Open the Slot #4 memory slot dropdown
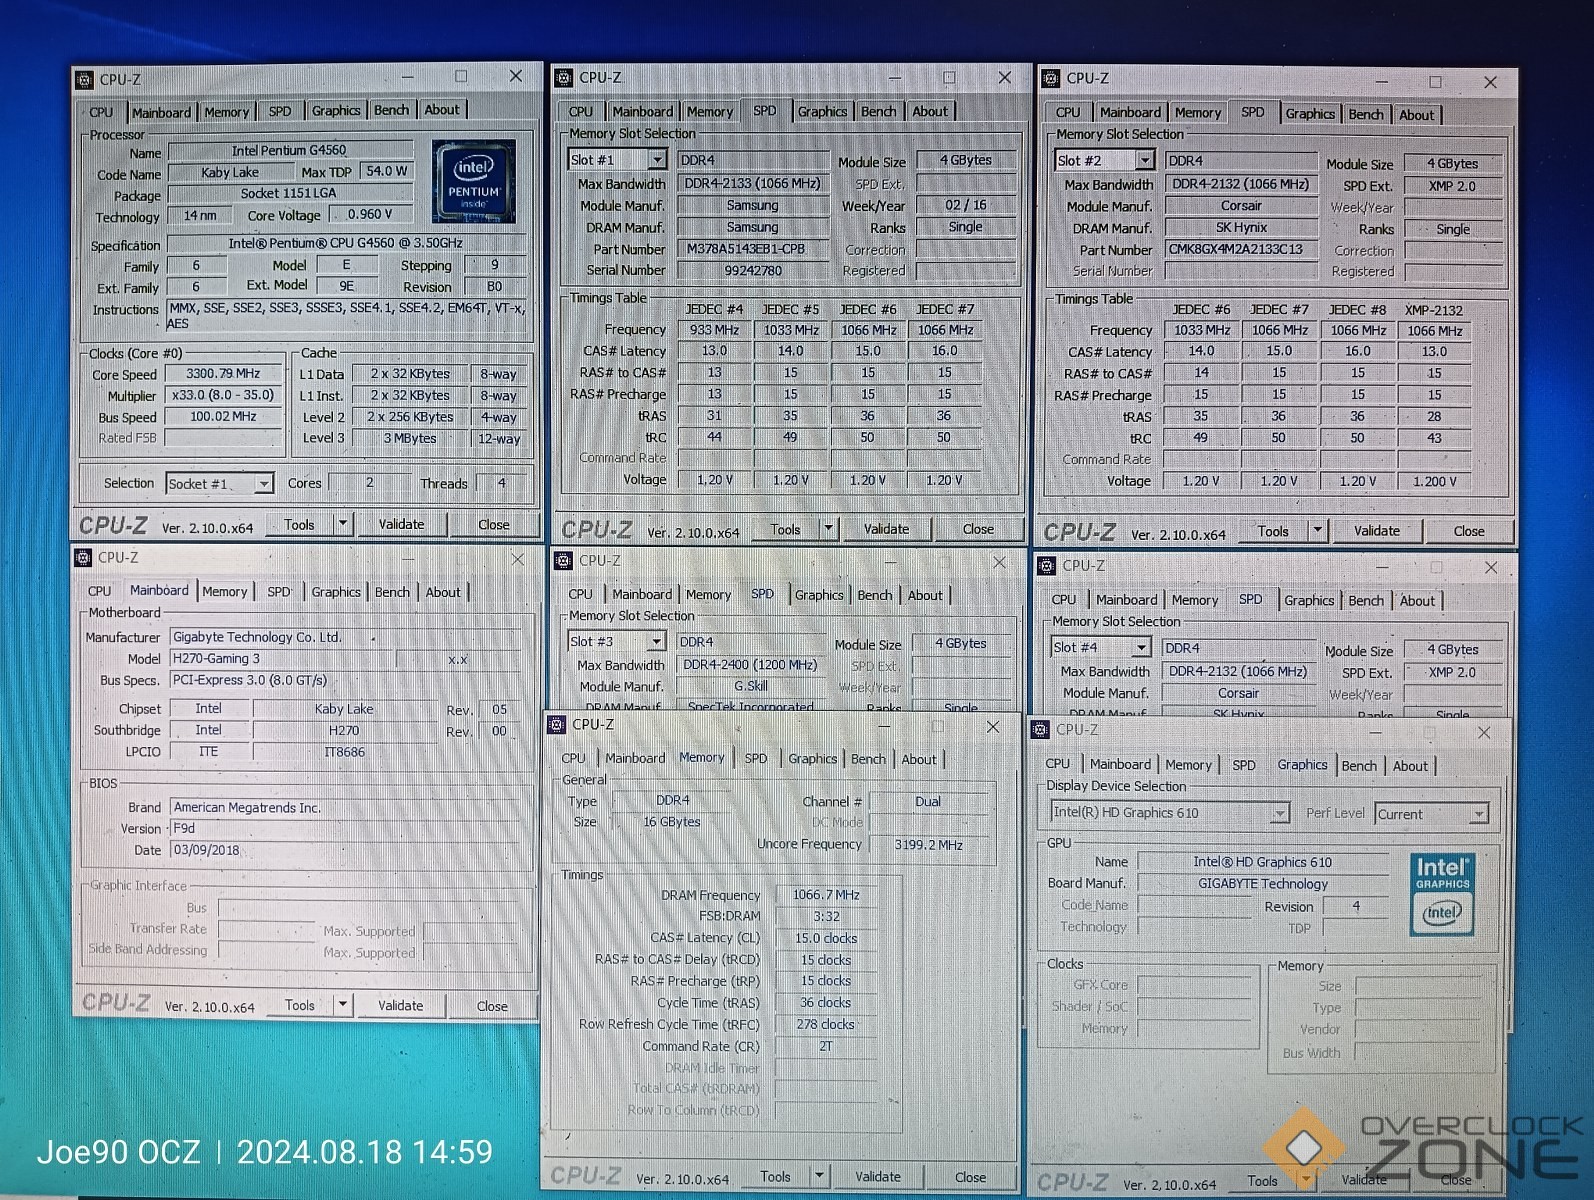Screen dimensions: 1594x1200 click(1141, 647)
